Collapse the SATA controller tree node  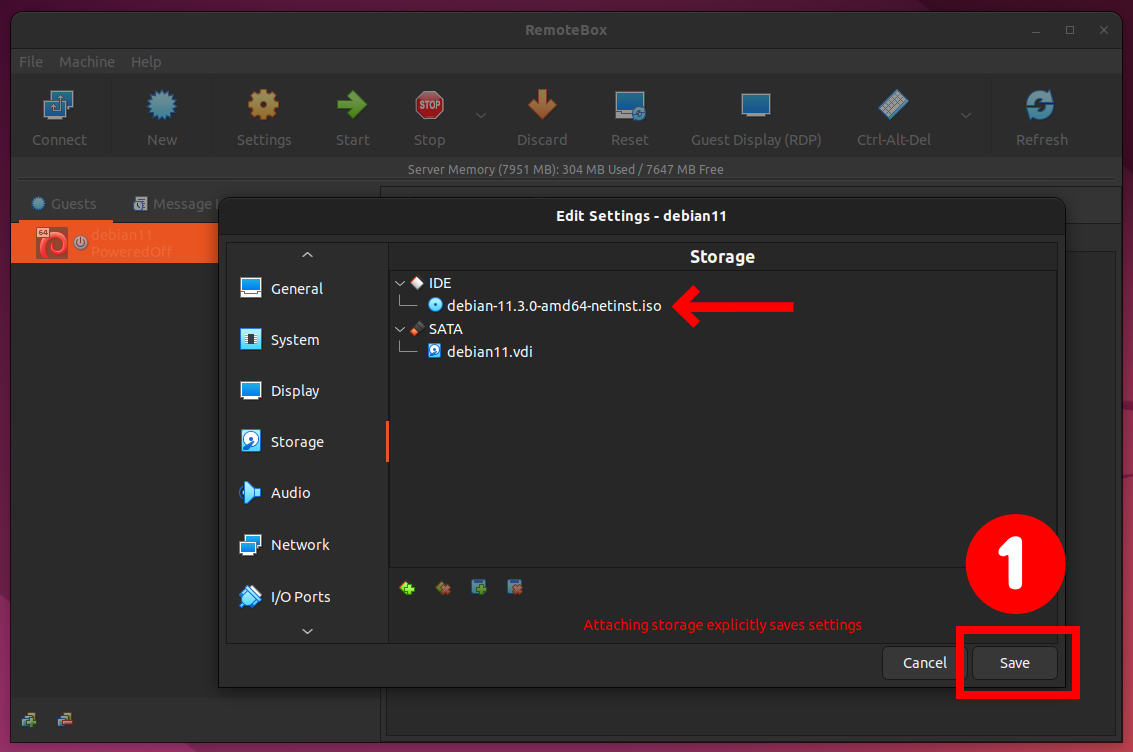(x=400, y=329)
